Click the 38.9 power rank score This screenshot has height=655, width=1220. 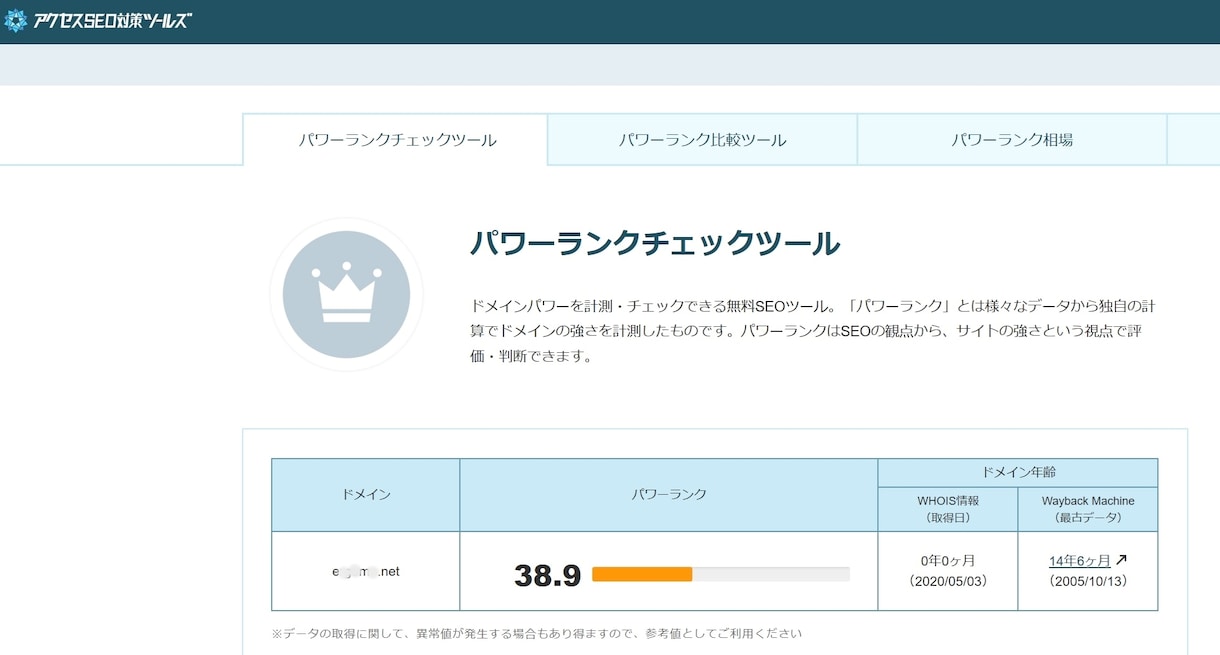(547, 575)
